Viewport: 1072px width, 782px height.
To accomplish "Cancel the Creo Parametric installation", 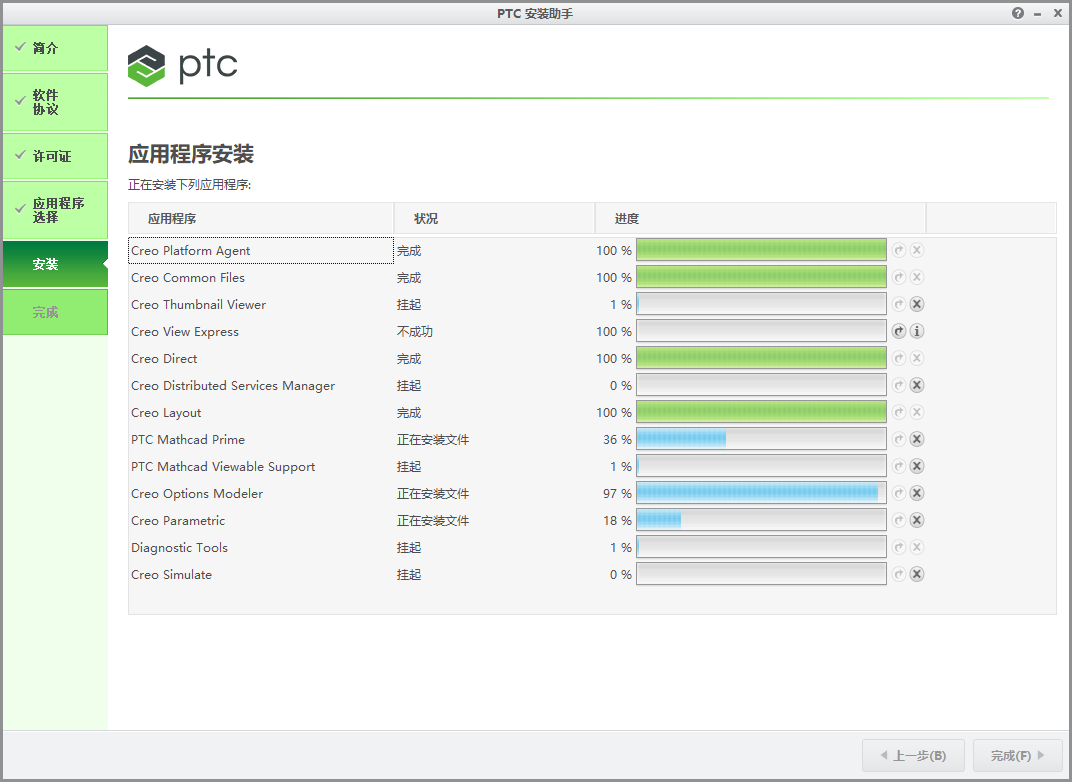I will 917,520.
